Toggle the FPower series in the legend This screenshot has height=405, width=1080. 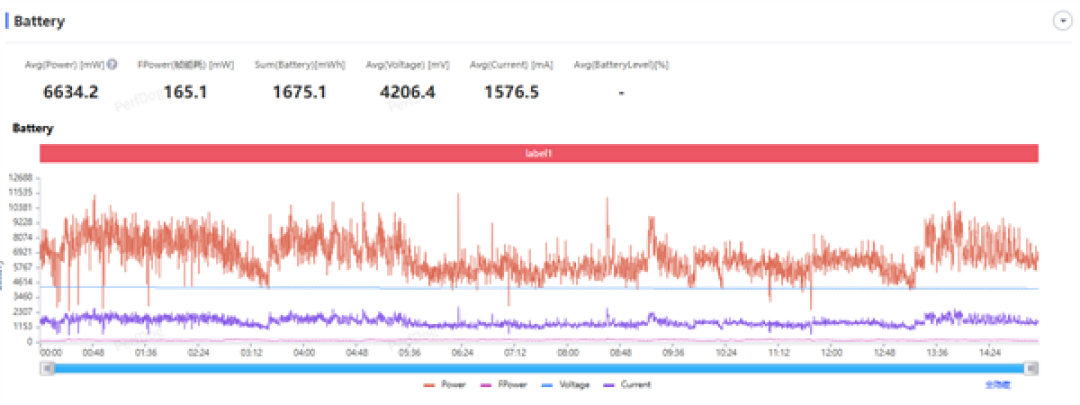[x=502, y=385]
